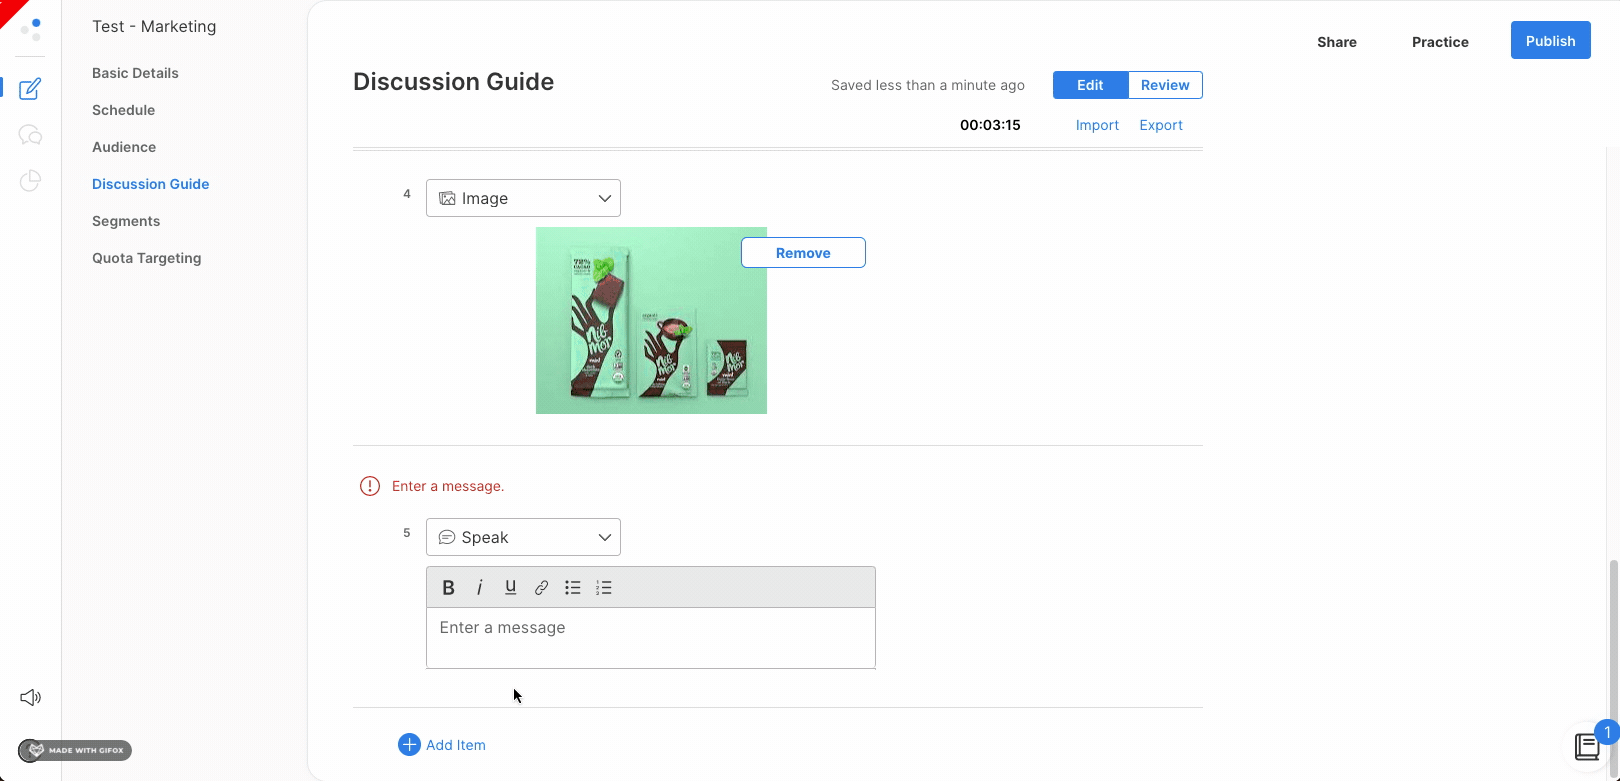Click the Export link
This screenshot has width=1620, height=781.
[1161, 125]
